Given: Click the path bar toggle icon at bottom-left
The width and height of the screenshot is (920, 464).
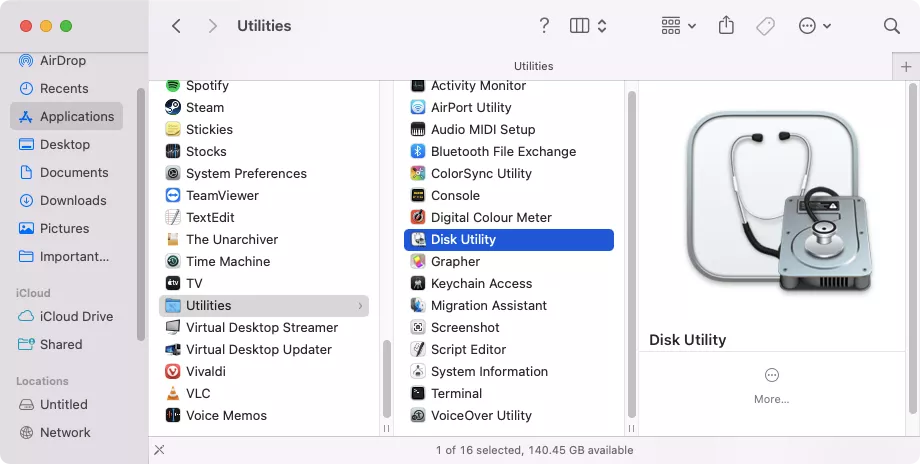Looking at the screenshot, I should pyautogui.click(x=159, y=450).
